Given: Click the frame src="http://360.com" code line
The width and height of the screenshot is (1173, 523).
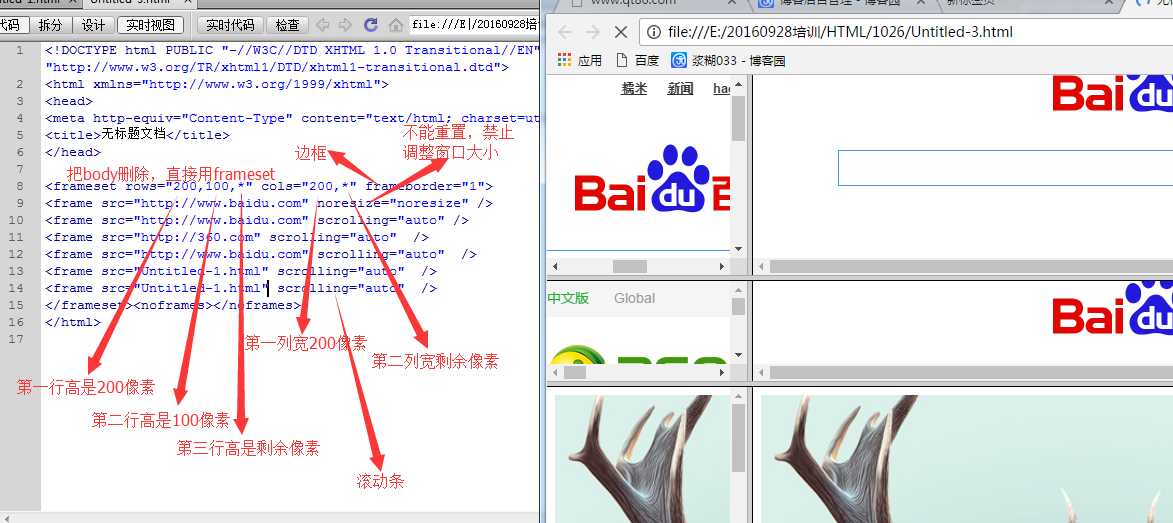Looking at the screenshot, I should [237, 237].
